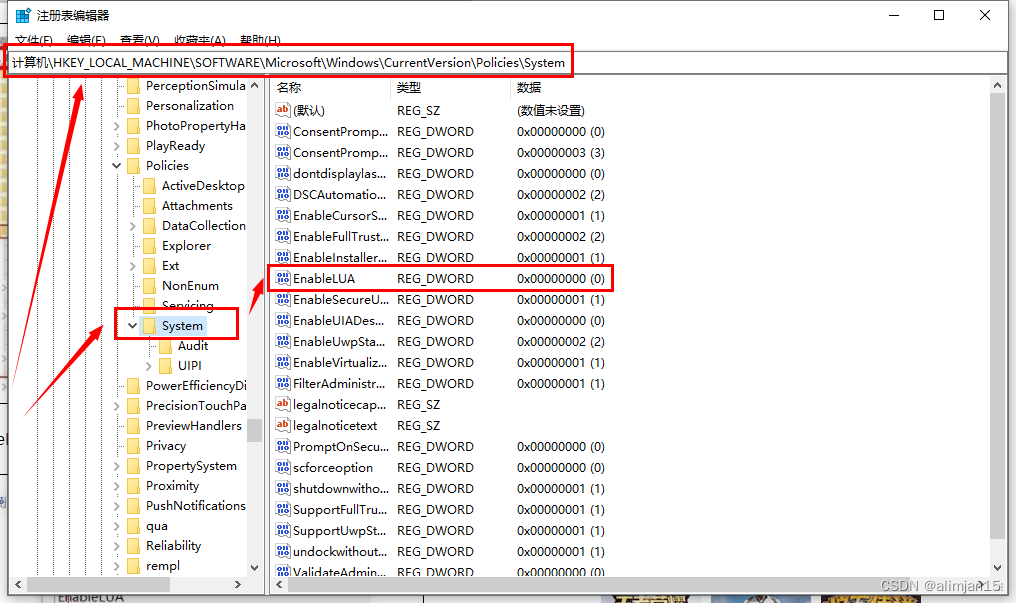Open the 查看(V) menu

click(140, 40)
